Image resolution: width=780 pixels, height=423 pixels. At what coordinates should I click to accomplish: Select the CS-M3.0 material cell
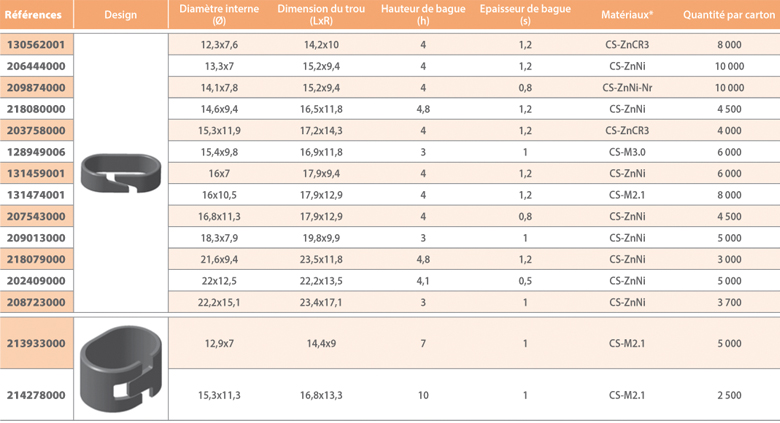[628, 152]
